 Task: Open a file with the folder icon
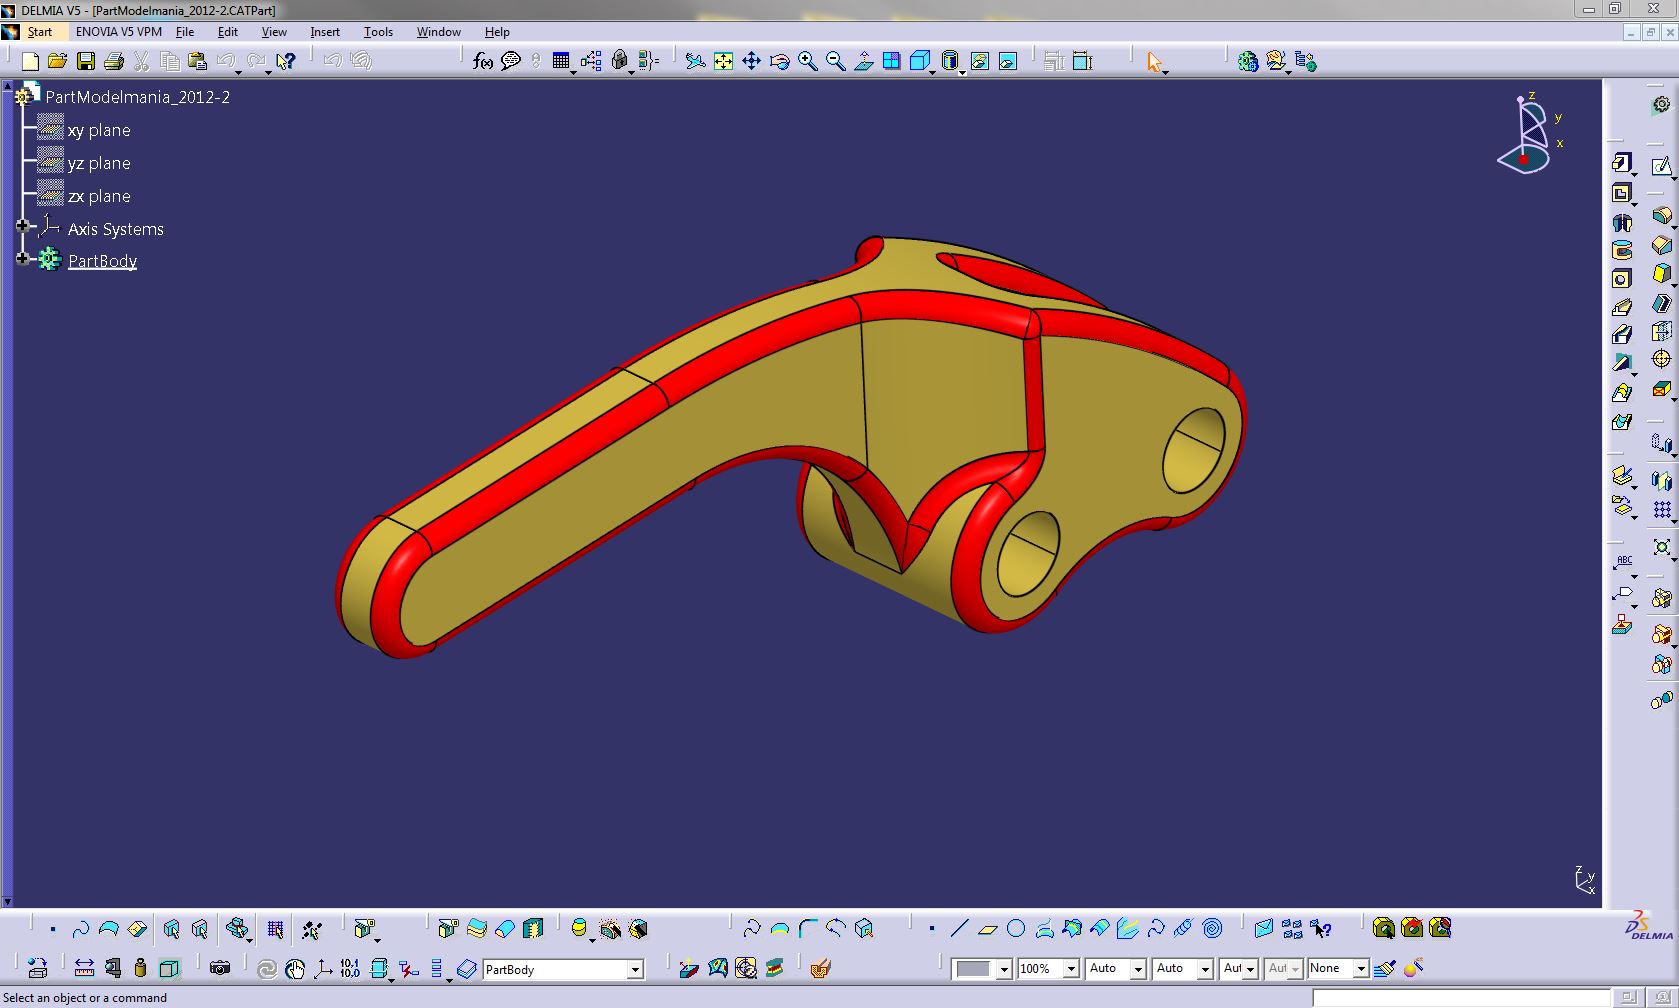click(x=58, y=61)
